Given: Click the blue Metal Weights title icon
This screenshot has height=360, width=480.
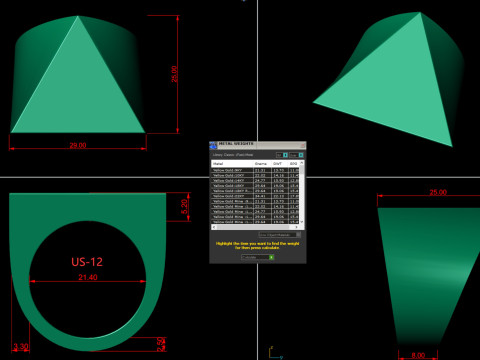Looking at the screenshot, I should pos(213,145).
